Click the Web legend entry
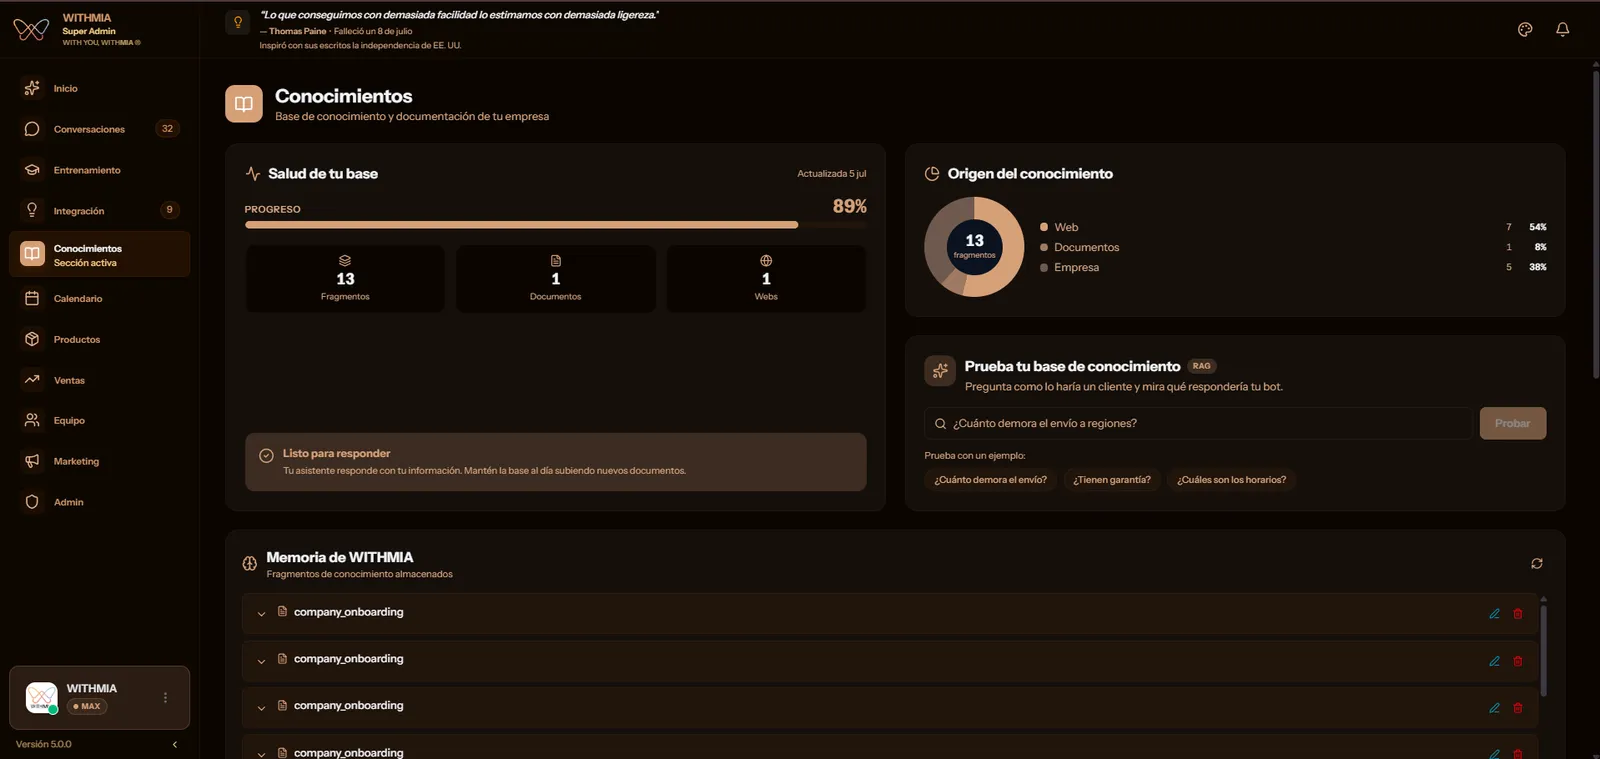1600x759 pixels. coord(1059,227)
